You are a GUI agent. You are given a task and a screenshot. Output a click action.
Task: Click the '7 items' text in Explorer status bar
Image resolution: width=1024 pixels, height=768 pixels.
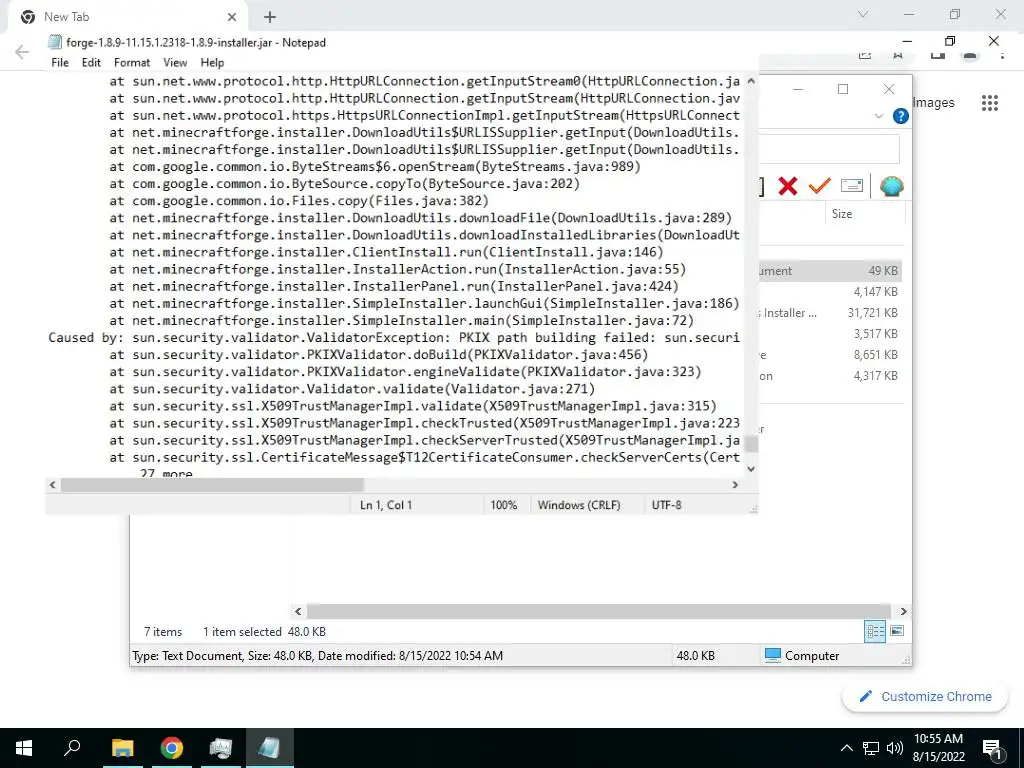click(163, 632)
